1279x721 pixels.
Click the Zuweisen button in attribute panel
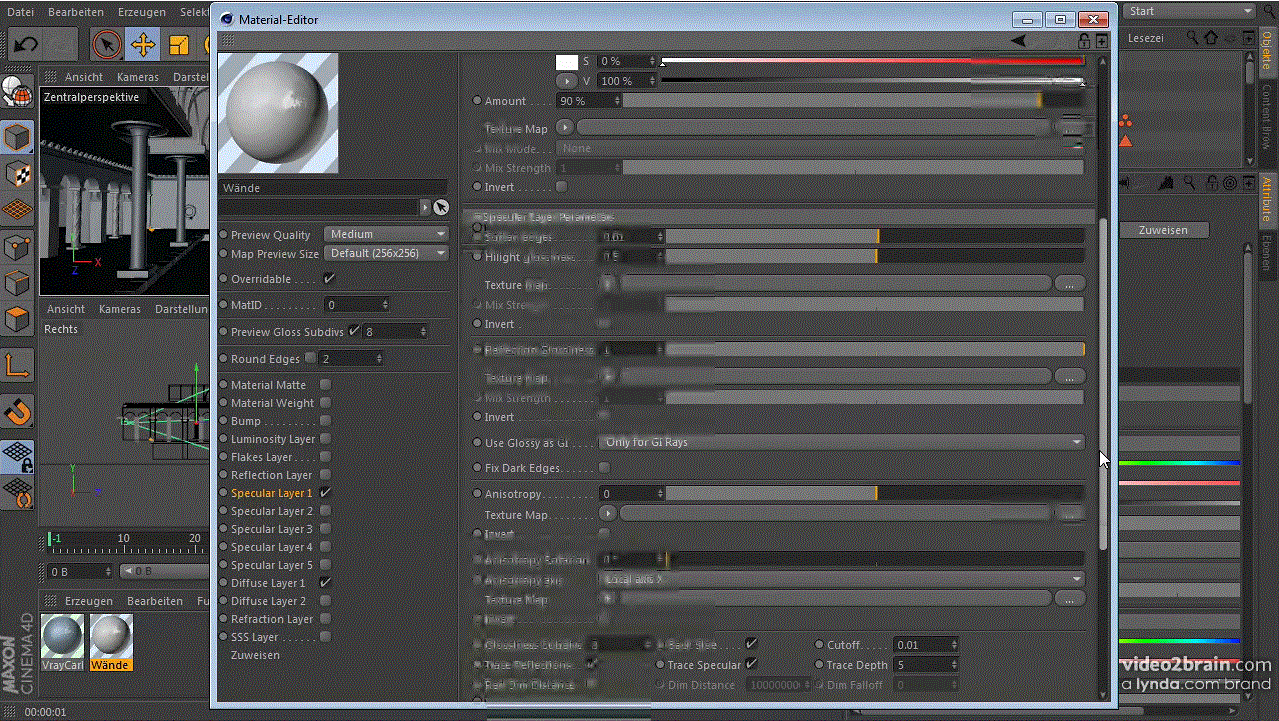(x=1163, y=230)
